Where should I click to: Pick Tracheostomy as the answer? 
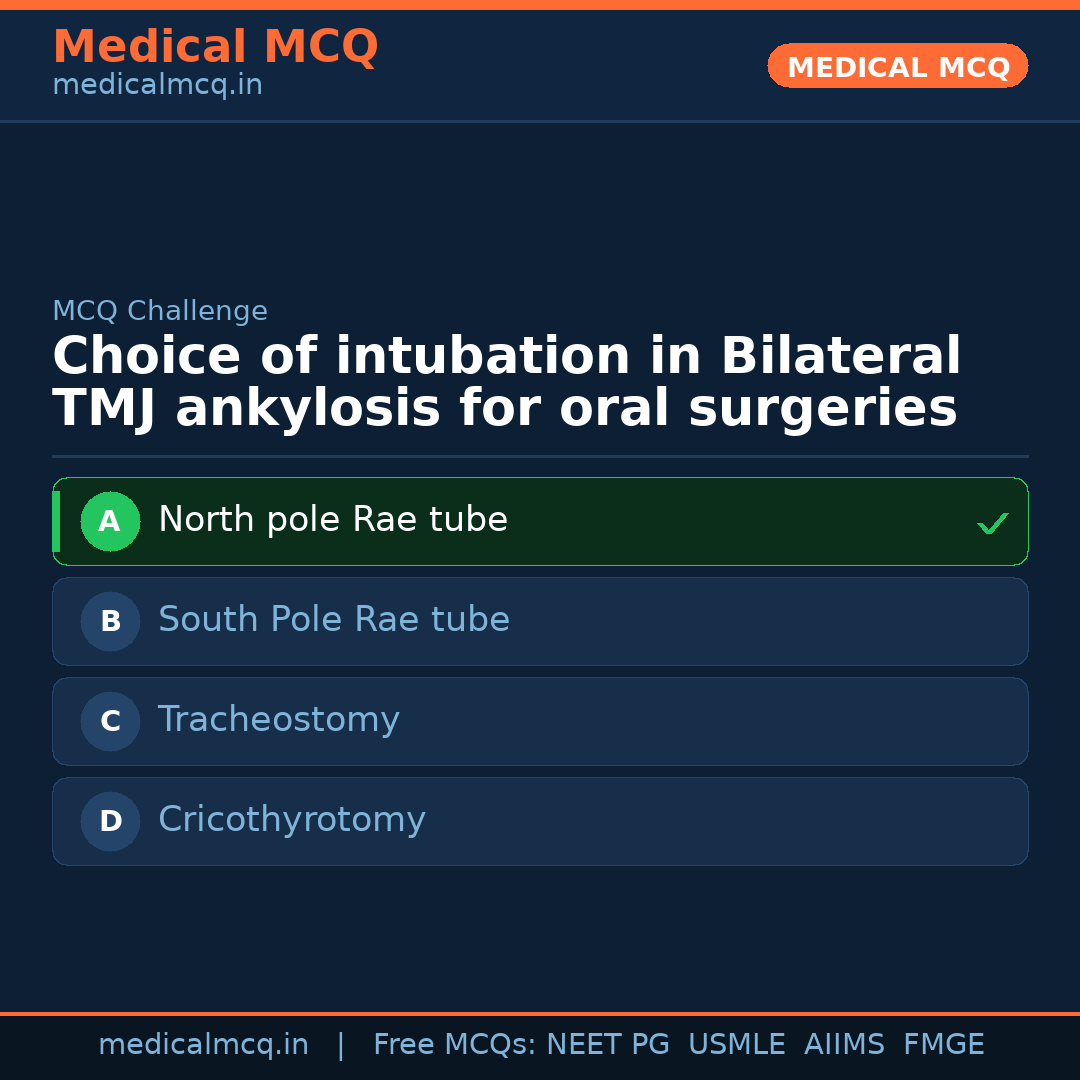coord(279,720)
